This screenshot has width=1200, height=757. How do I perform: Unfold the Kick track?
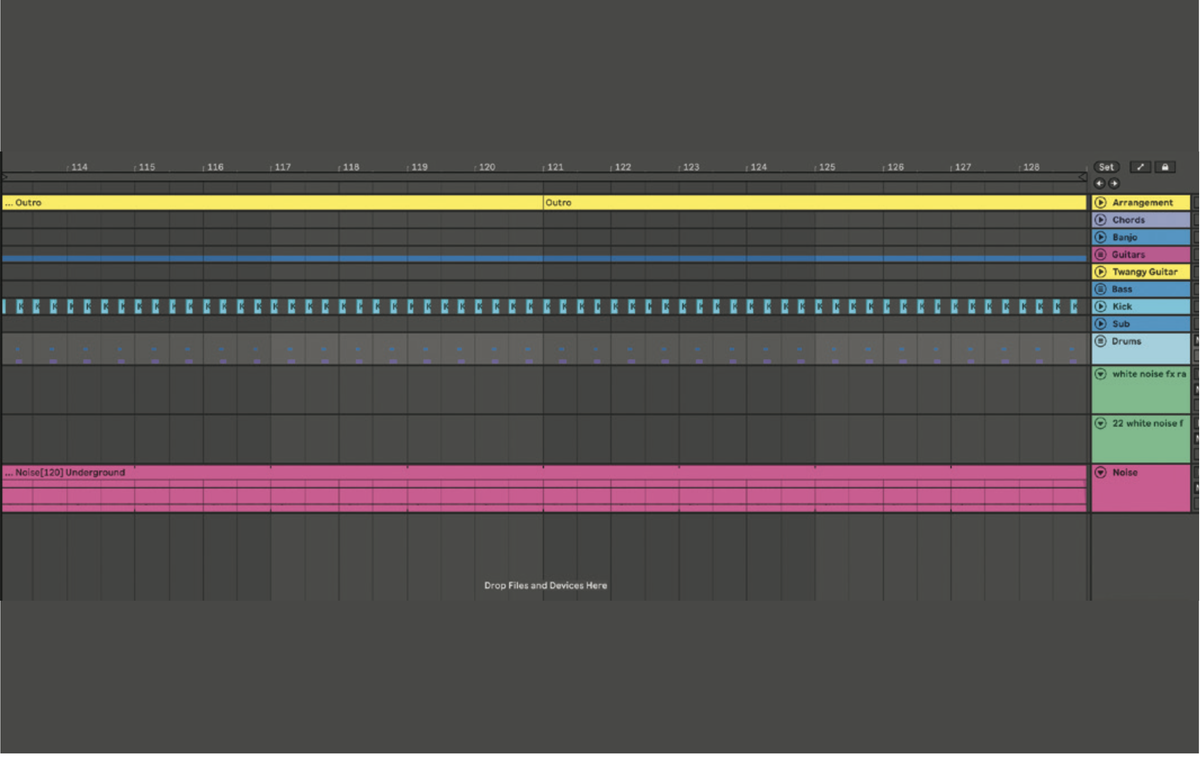pyautogui.click(x=1100, y=306)
